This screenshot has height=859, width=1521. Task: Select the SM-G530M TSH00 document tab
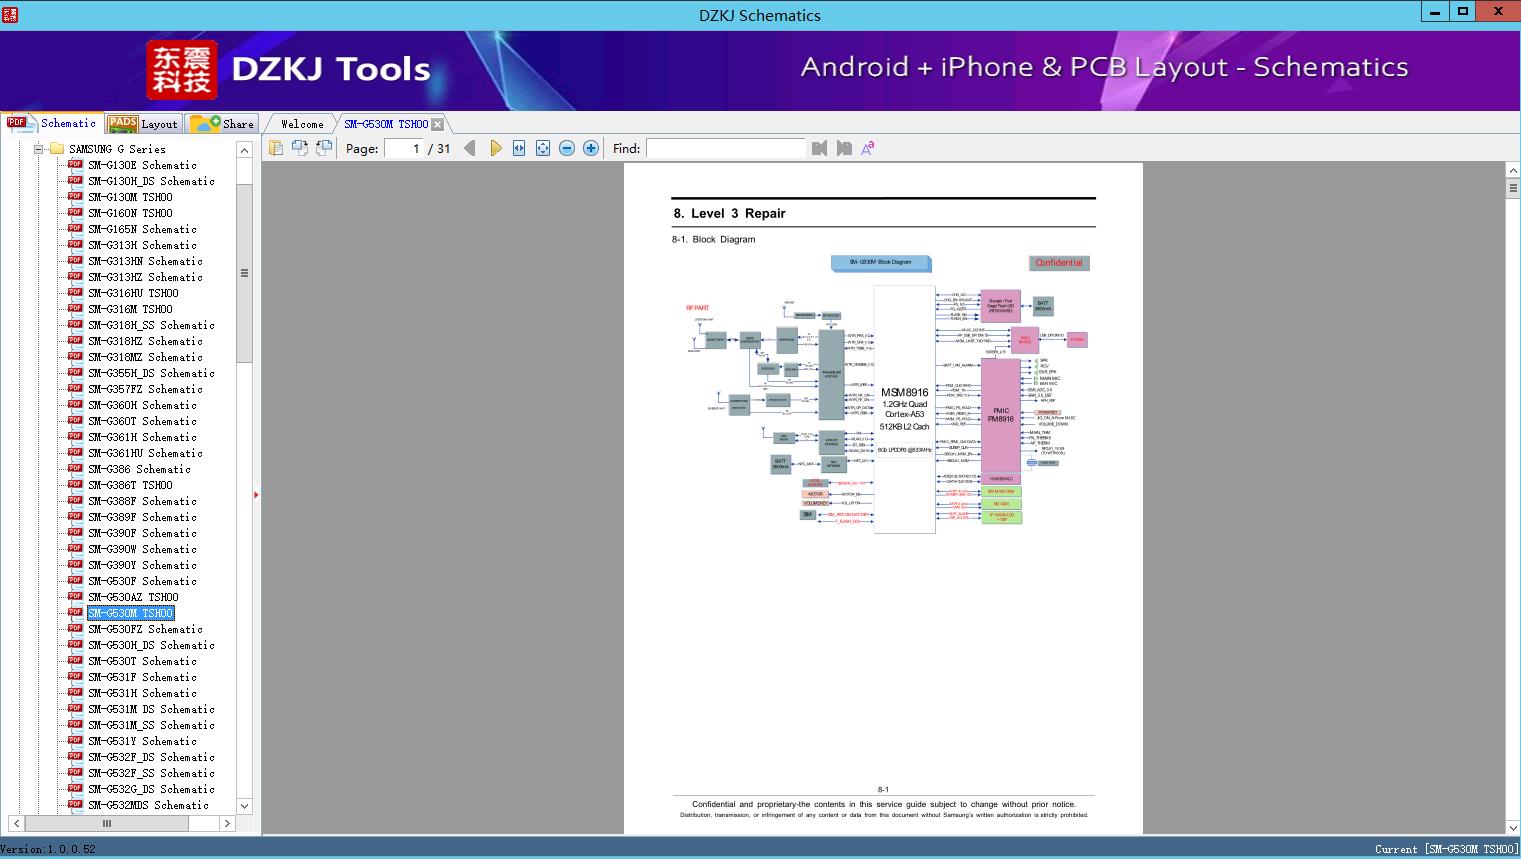pyautogui.click(x=386, y=124)
